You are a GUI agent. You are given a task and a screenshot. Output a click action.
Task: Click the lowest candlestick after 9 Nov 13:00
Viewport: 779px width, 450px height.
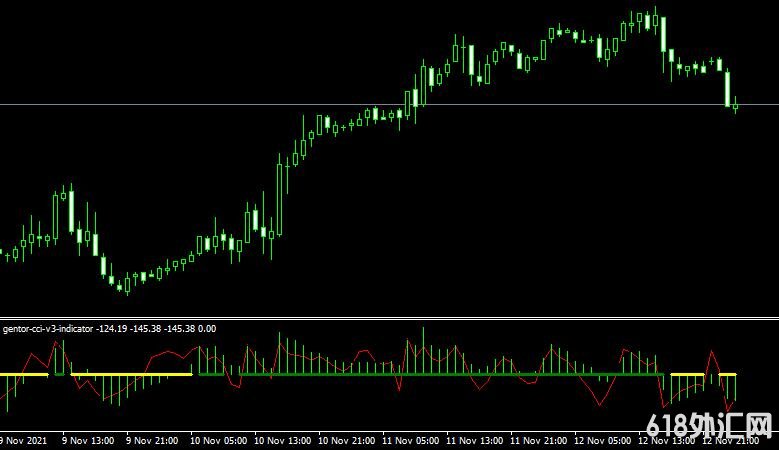coord(125,286)
